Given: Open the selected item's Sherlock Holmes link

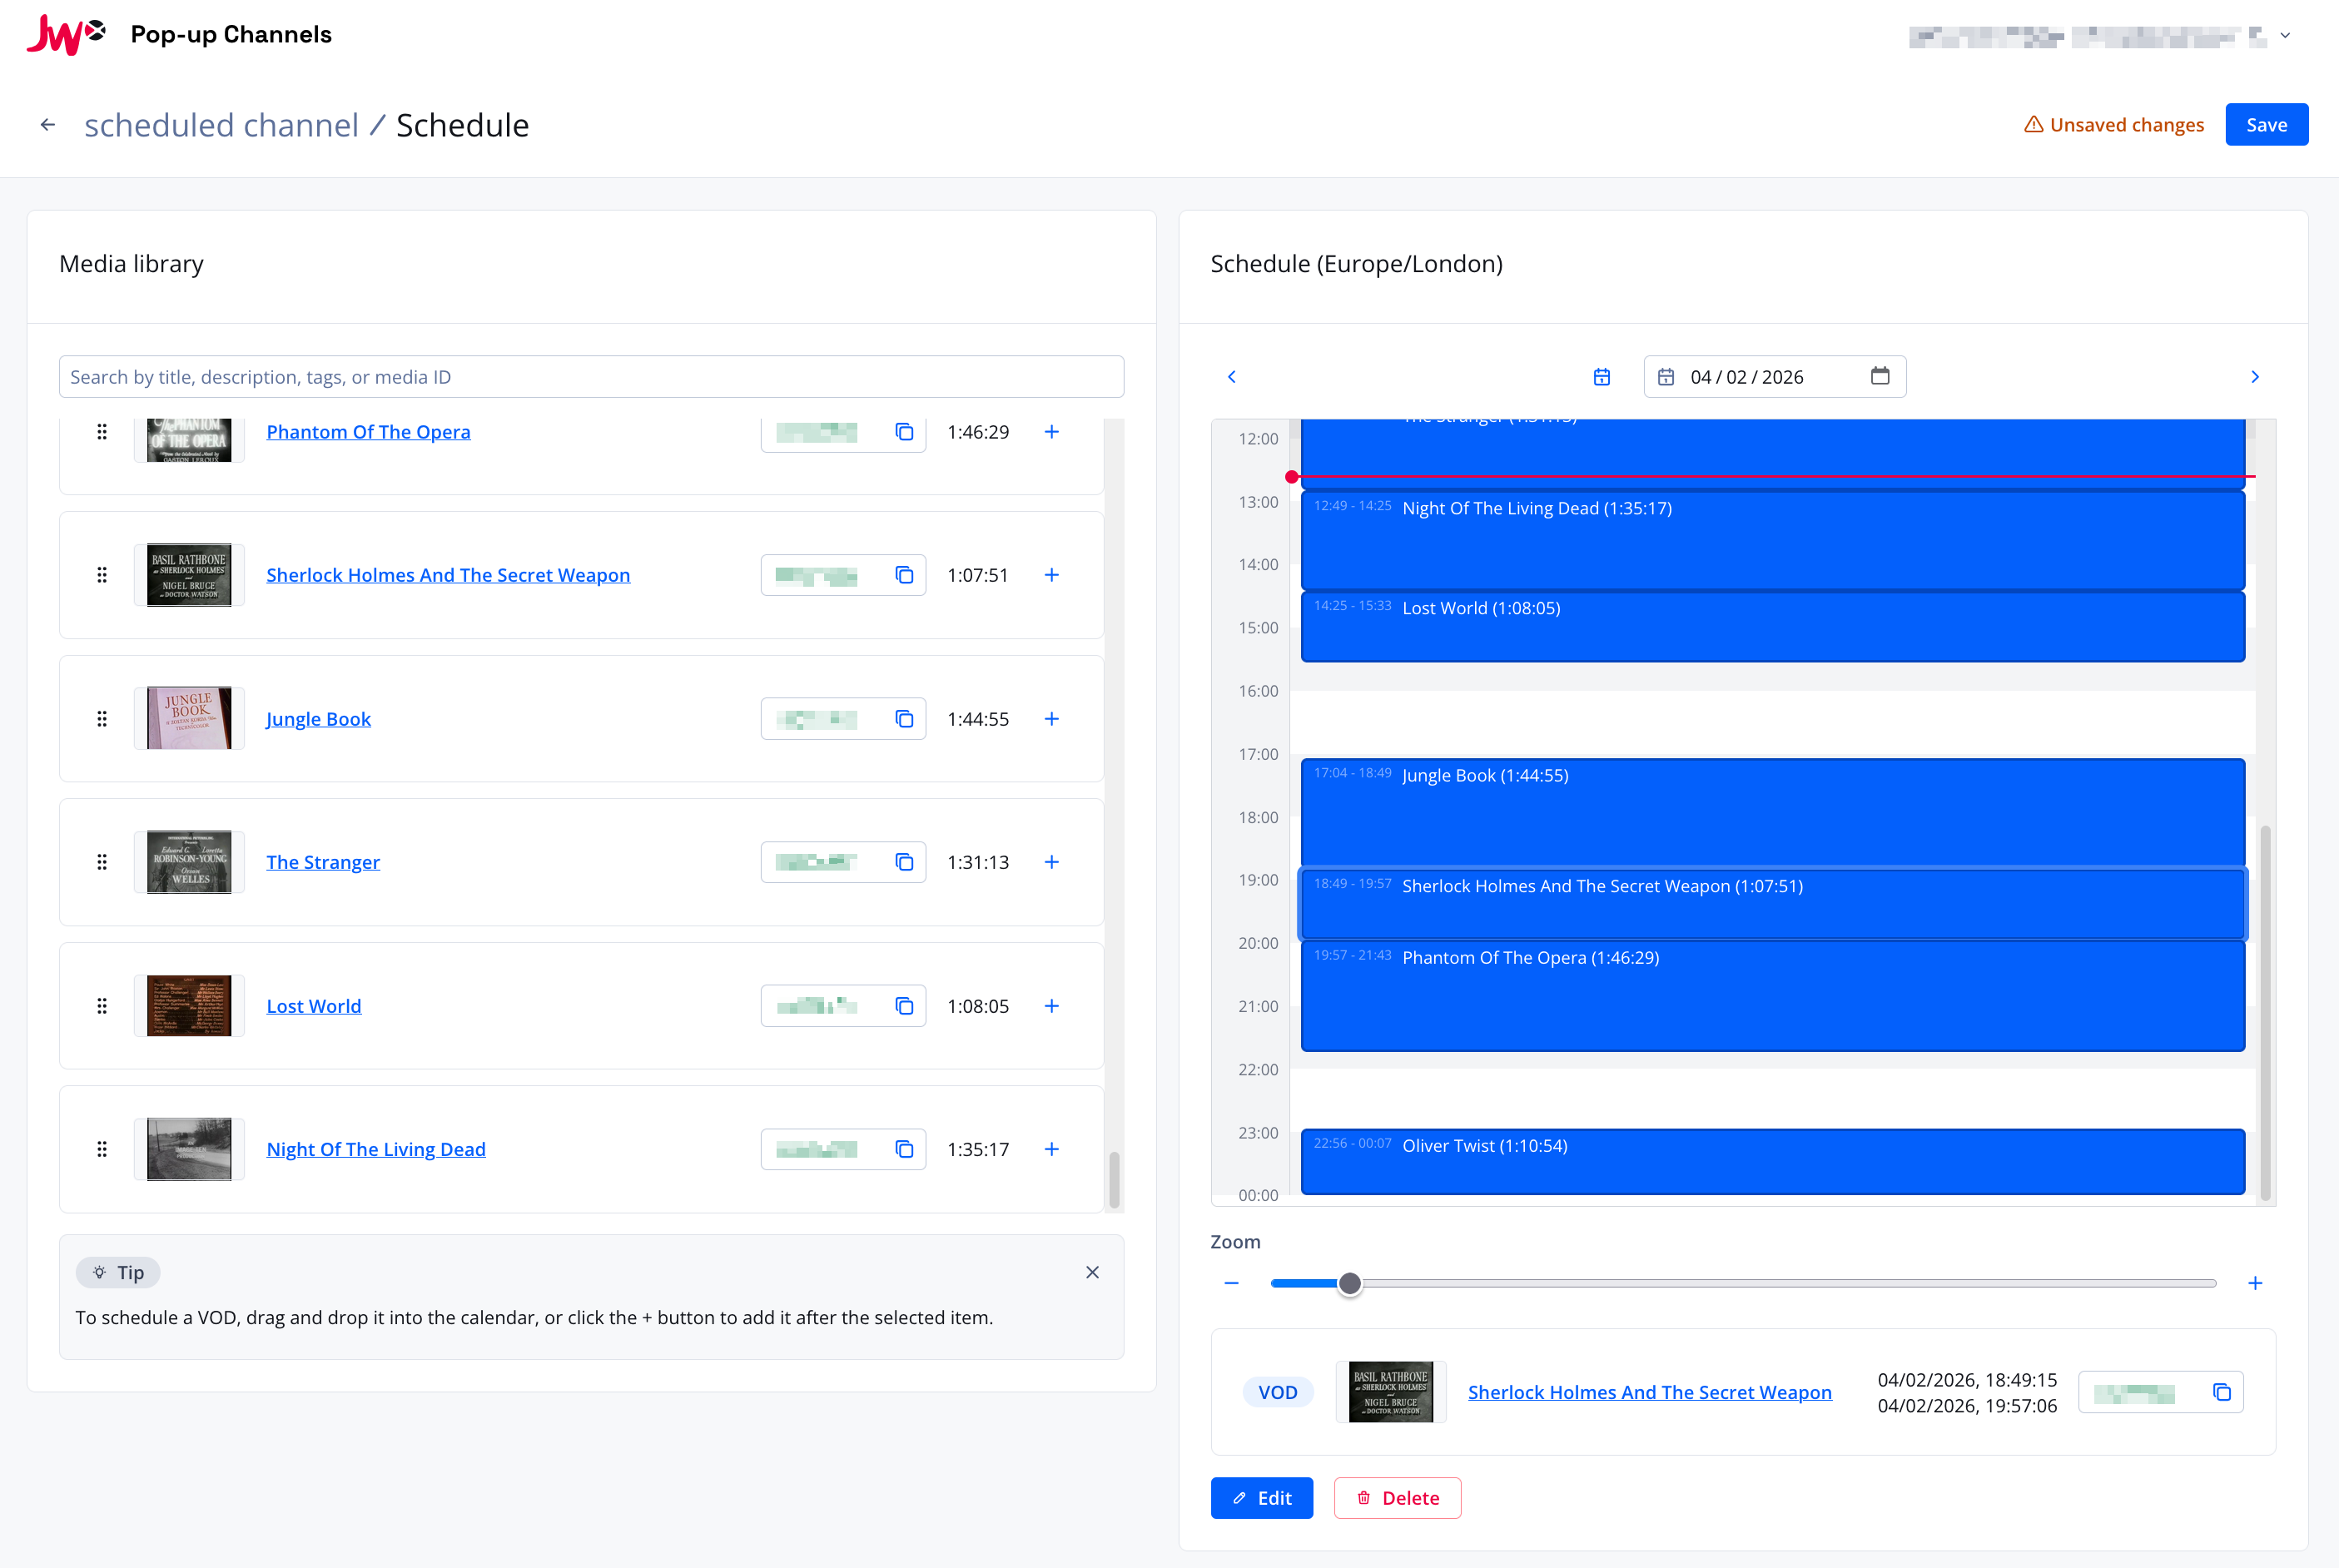Looking at the screenshot, I should [x=1650, y=1392].
